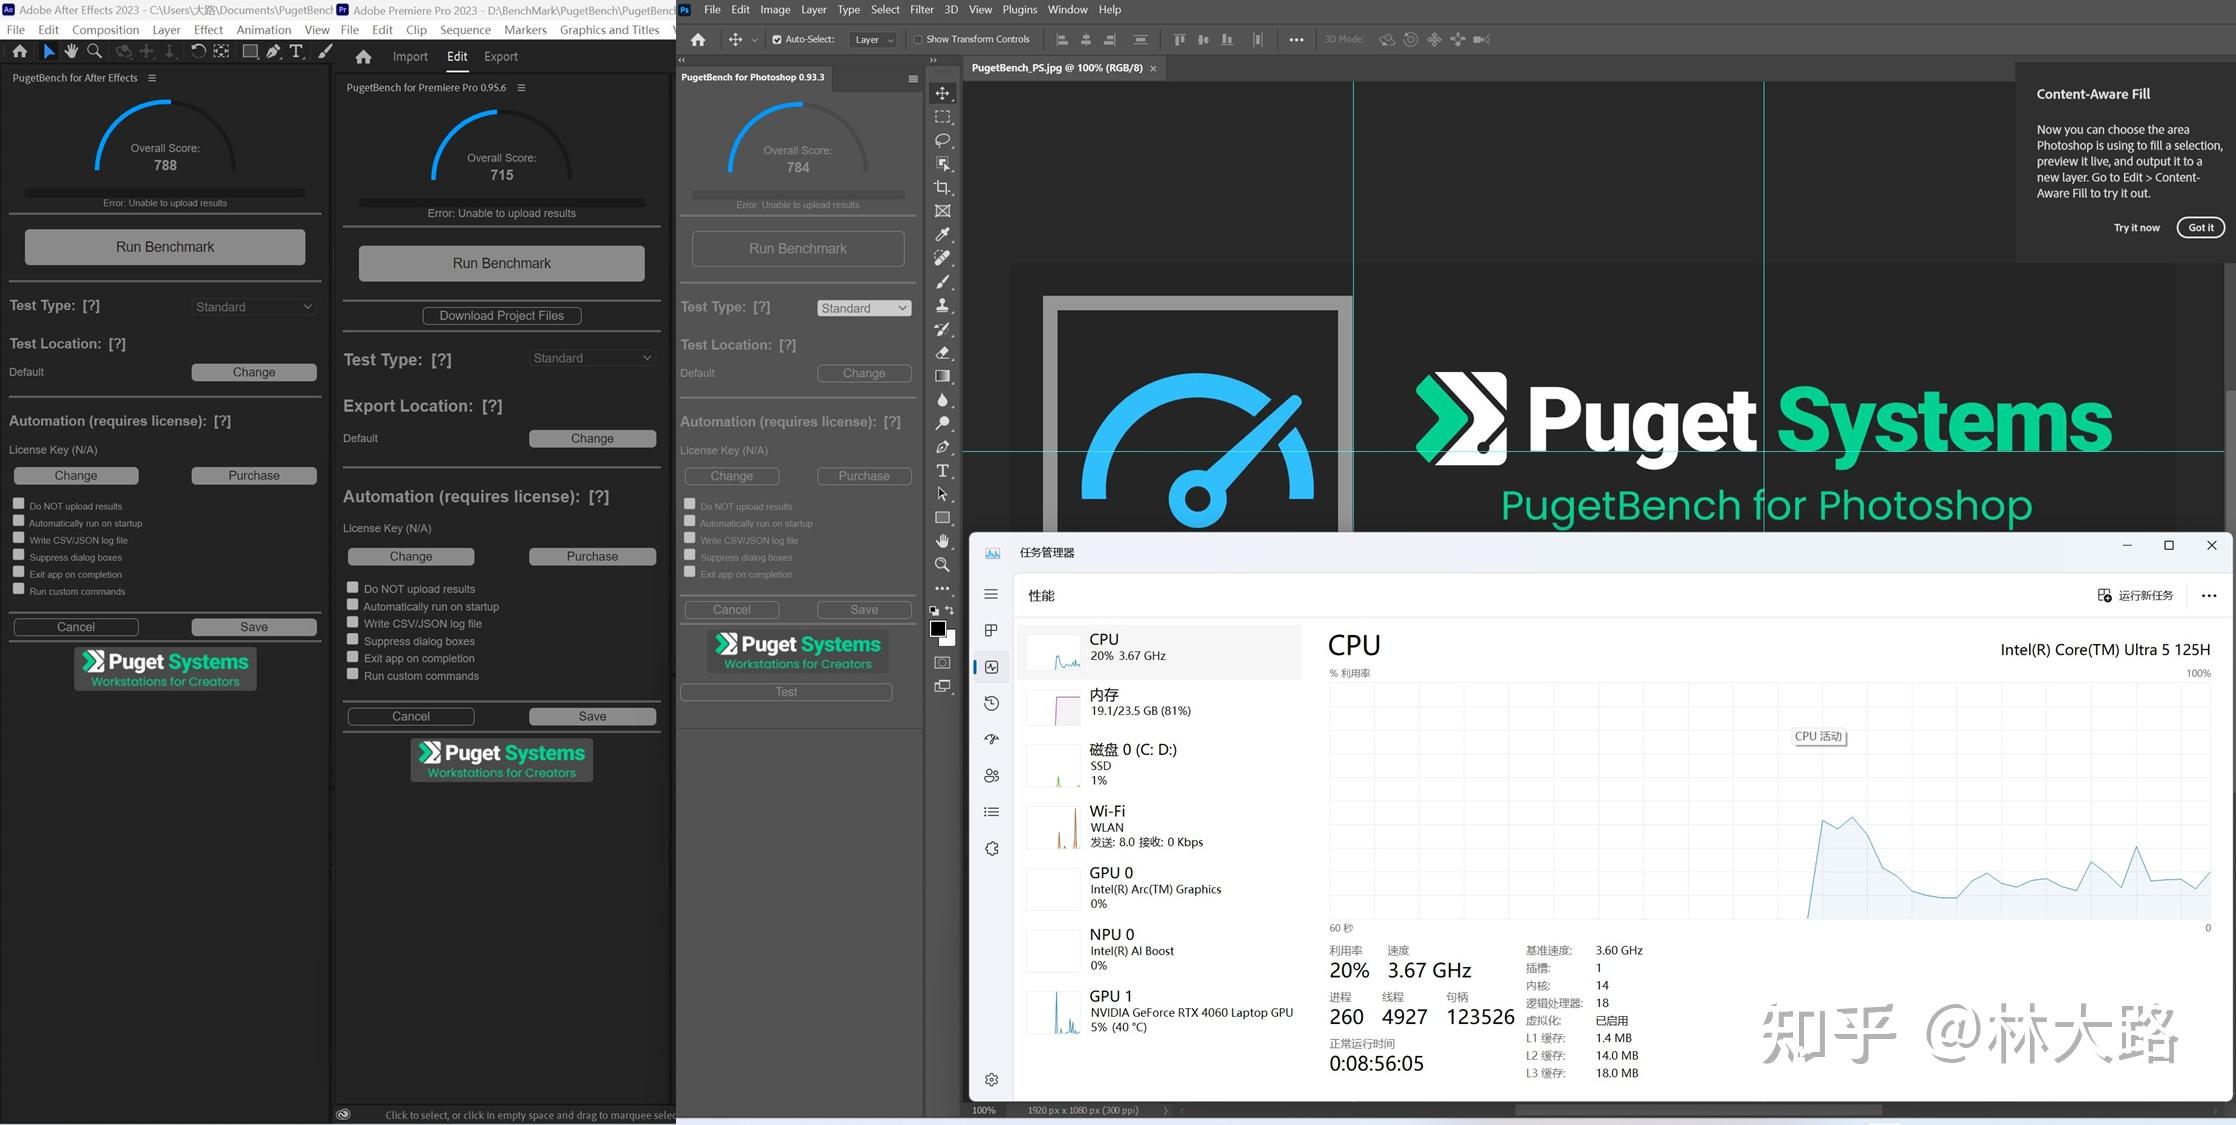Open PugetBench for After Effects panel menu

(152, 78)
